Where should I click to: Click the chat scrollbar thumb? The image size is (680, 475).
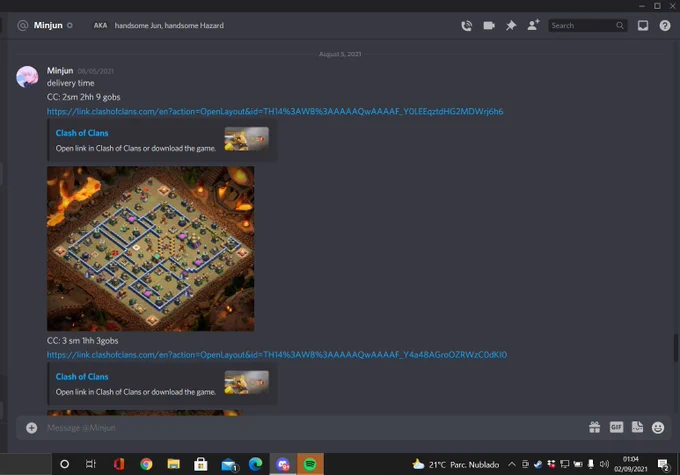(676, 348)
